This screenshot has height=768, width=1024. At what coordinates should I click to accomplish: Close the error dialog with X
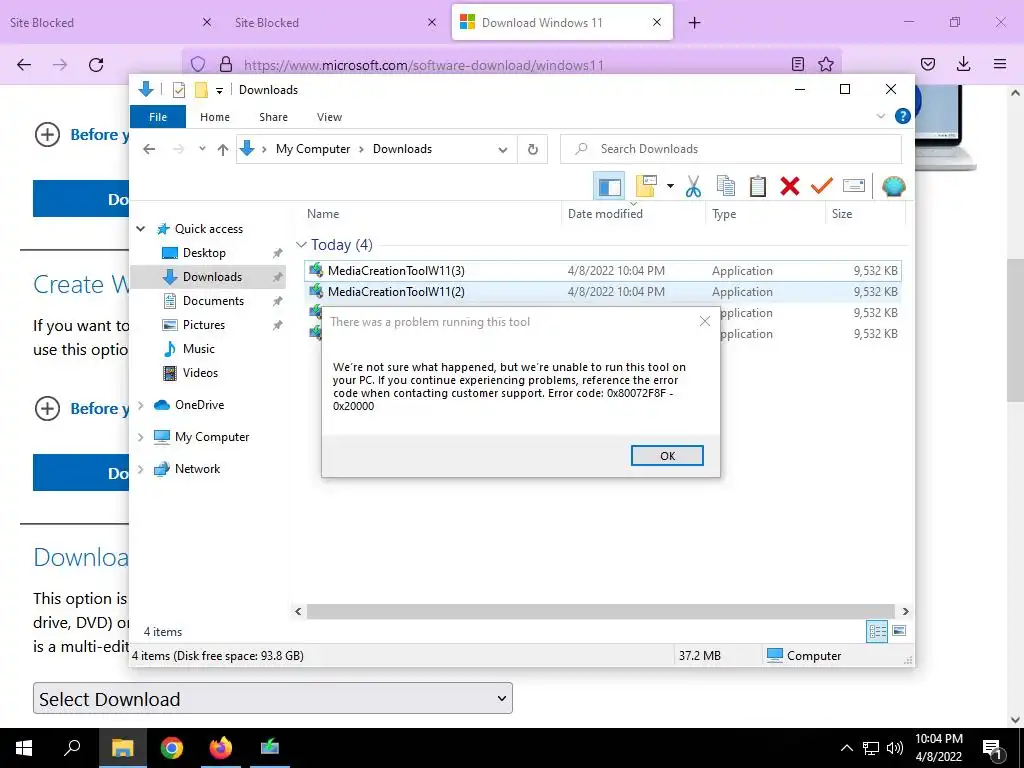tap(705, 321)
